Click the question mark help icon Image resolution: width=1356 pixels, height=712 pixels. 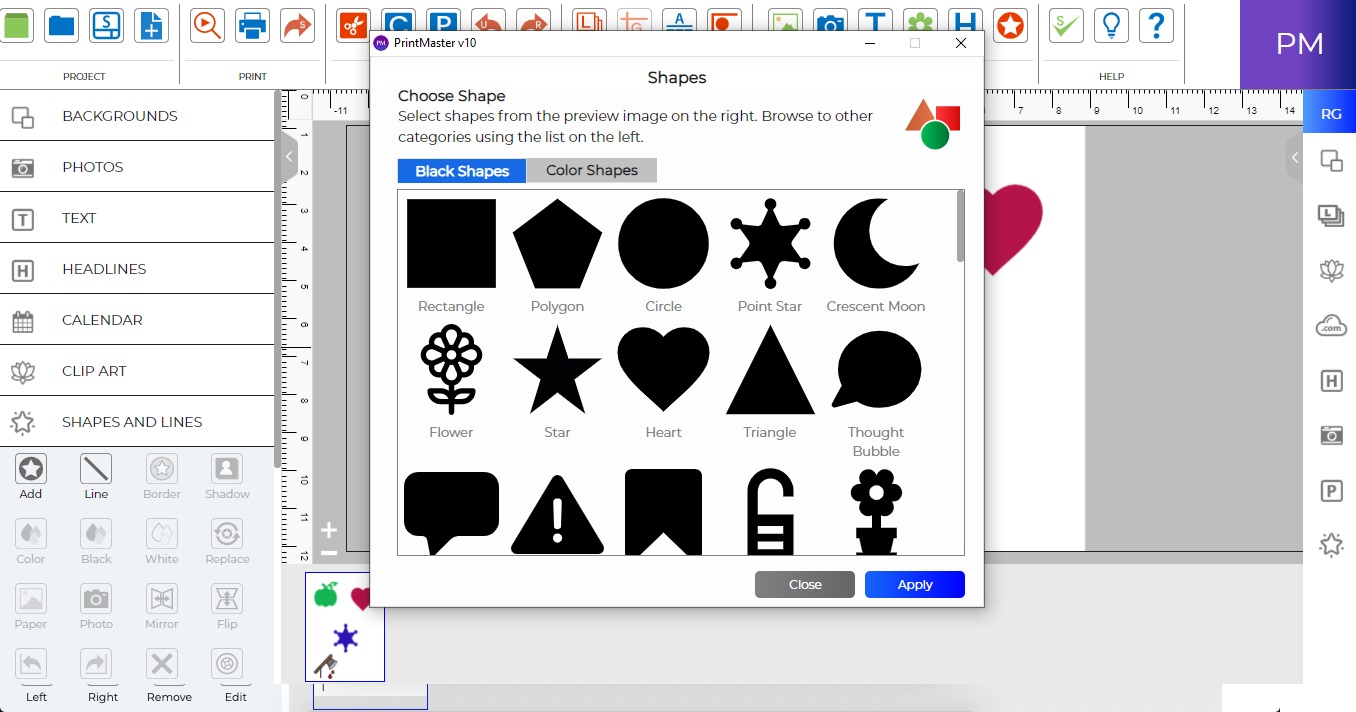pos(1156,25)
